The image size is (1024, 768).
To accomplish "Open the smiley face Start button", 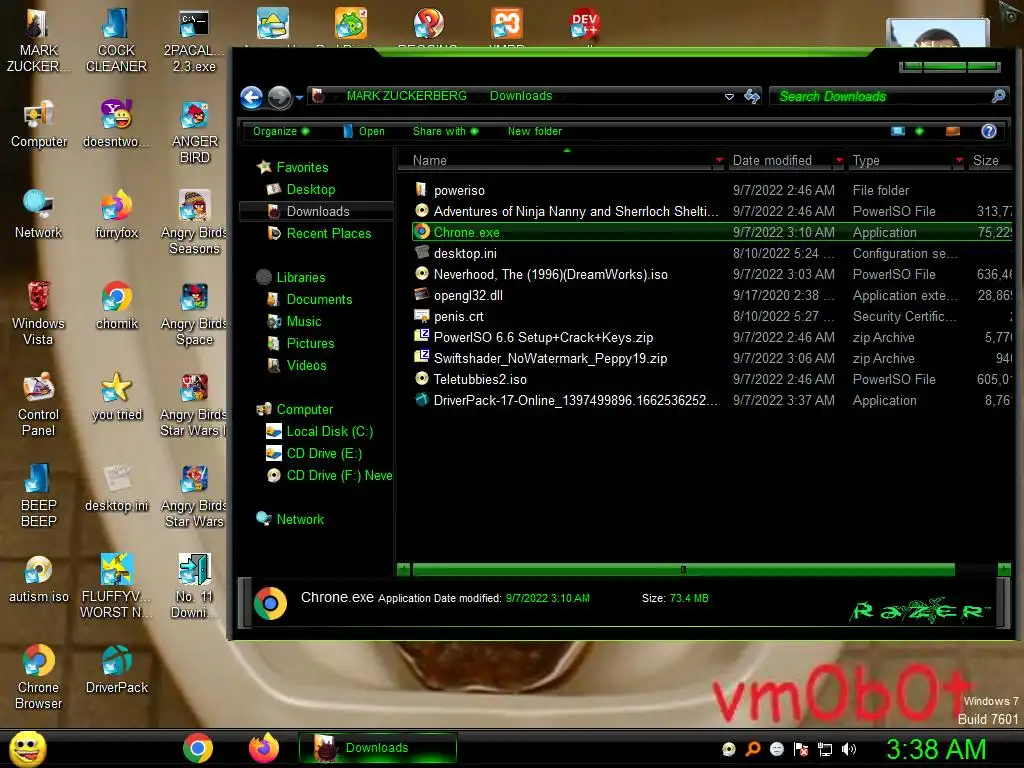I will [x=28, y=748].
